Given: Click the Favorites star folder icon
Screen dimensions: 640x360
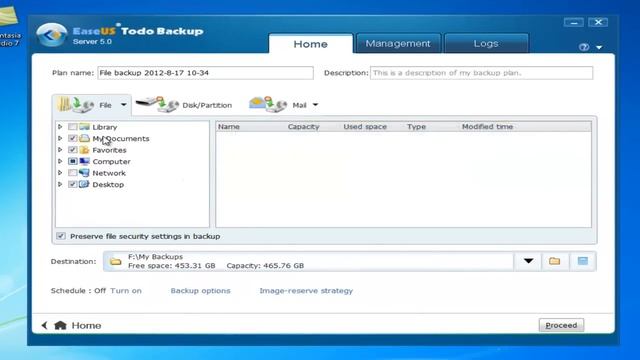Looking at the screenshot, I should 84,150.
